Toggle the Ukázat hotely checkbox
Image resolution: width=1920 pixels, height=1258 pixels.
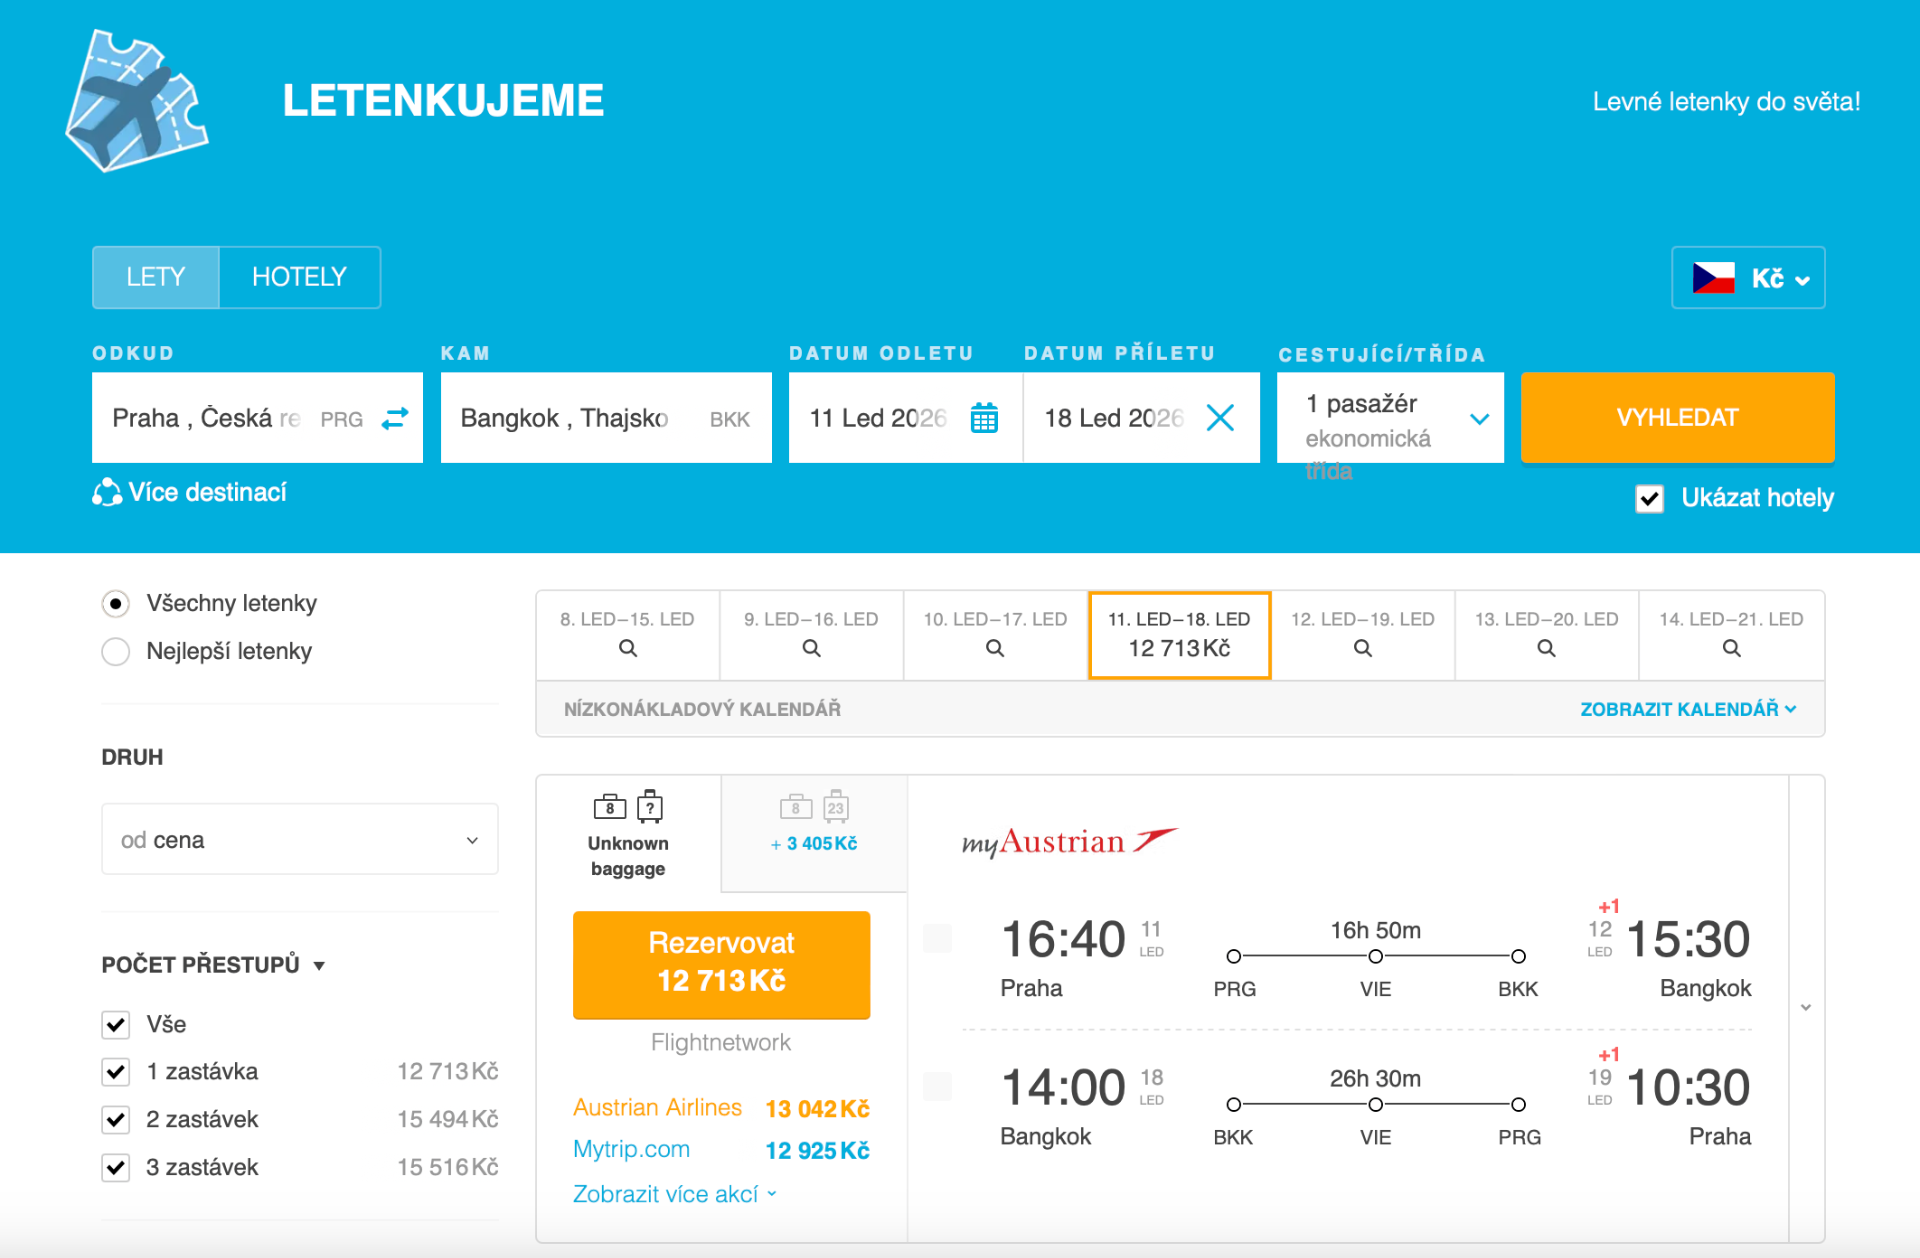pos(1649,498)
